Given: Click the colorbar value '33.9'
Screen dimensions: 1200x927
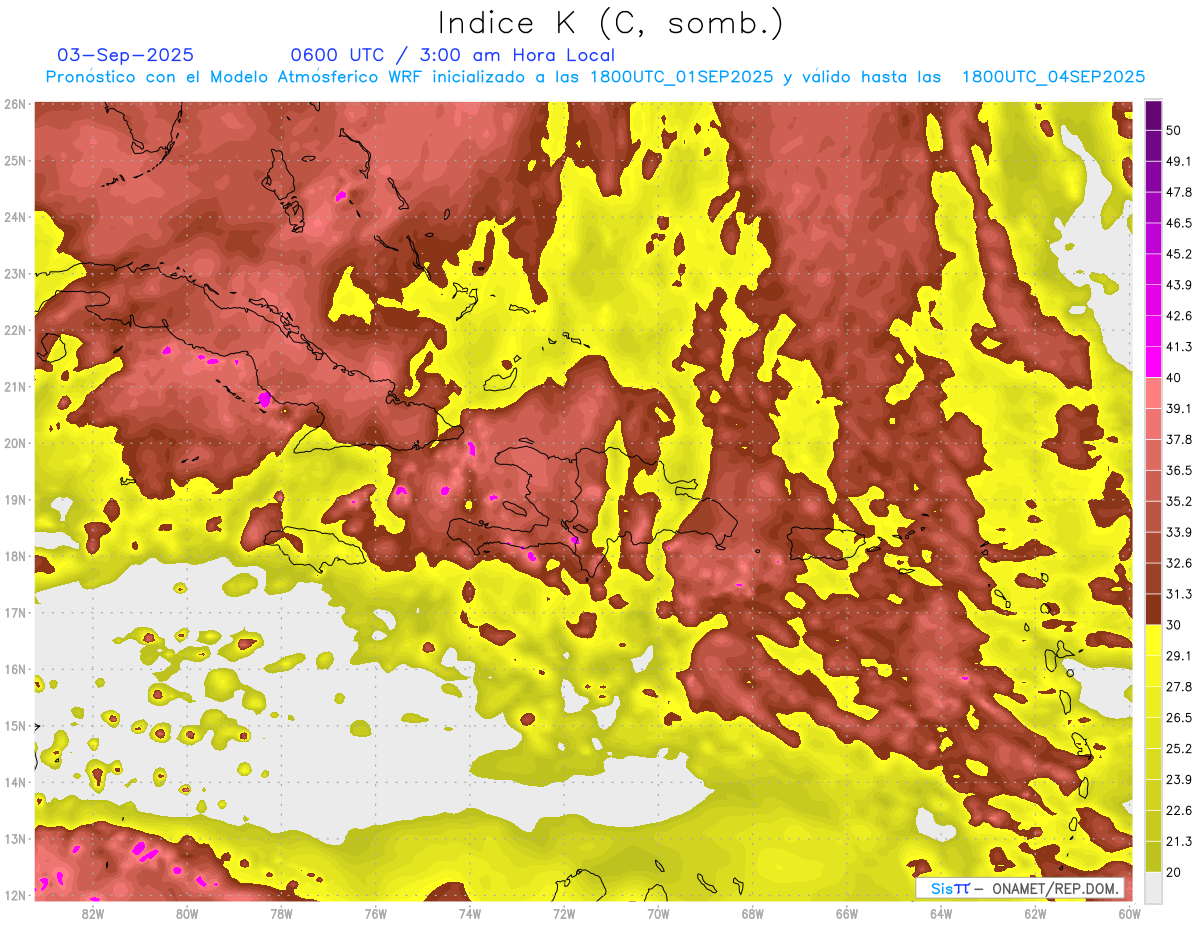Looking at the screenshot, I should pyautogui.click(x=1178, y=532).
